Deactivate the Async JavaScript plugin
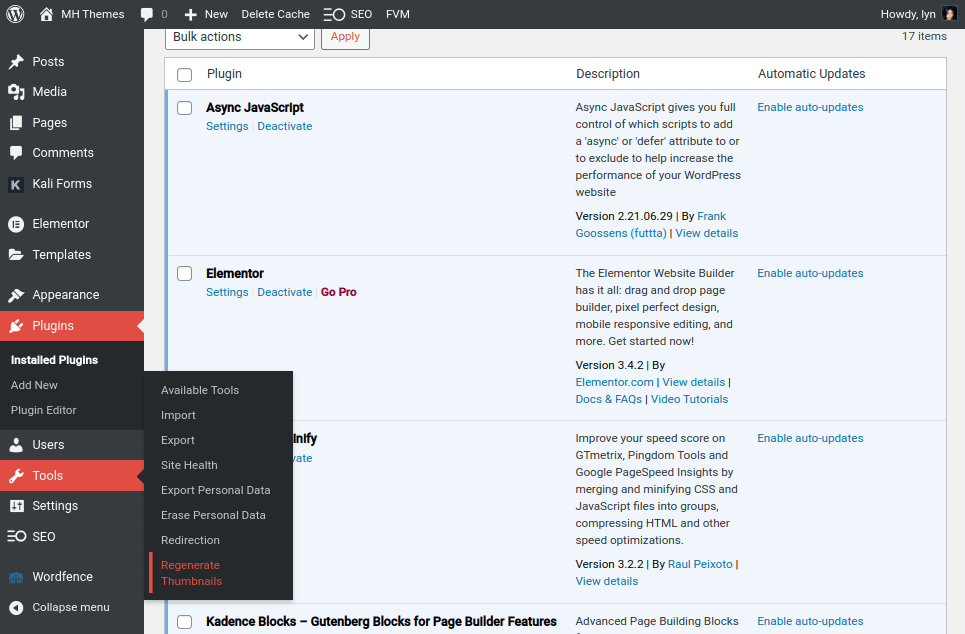The width and height of the screenshot is (965, 634). tap(284, 126)
